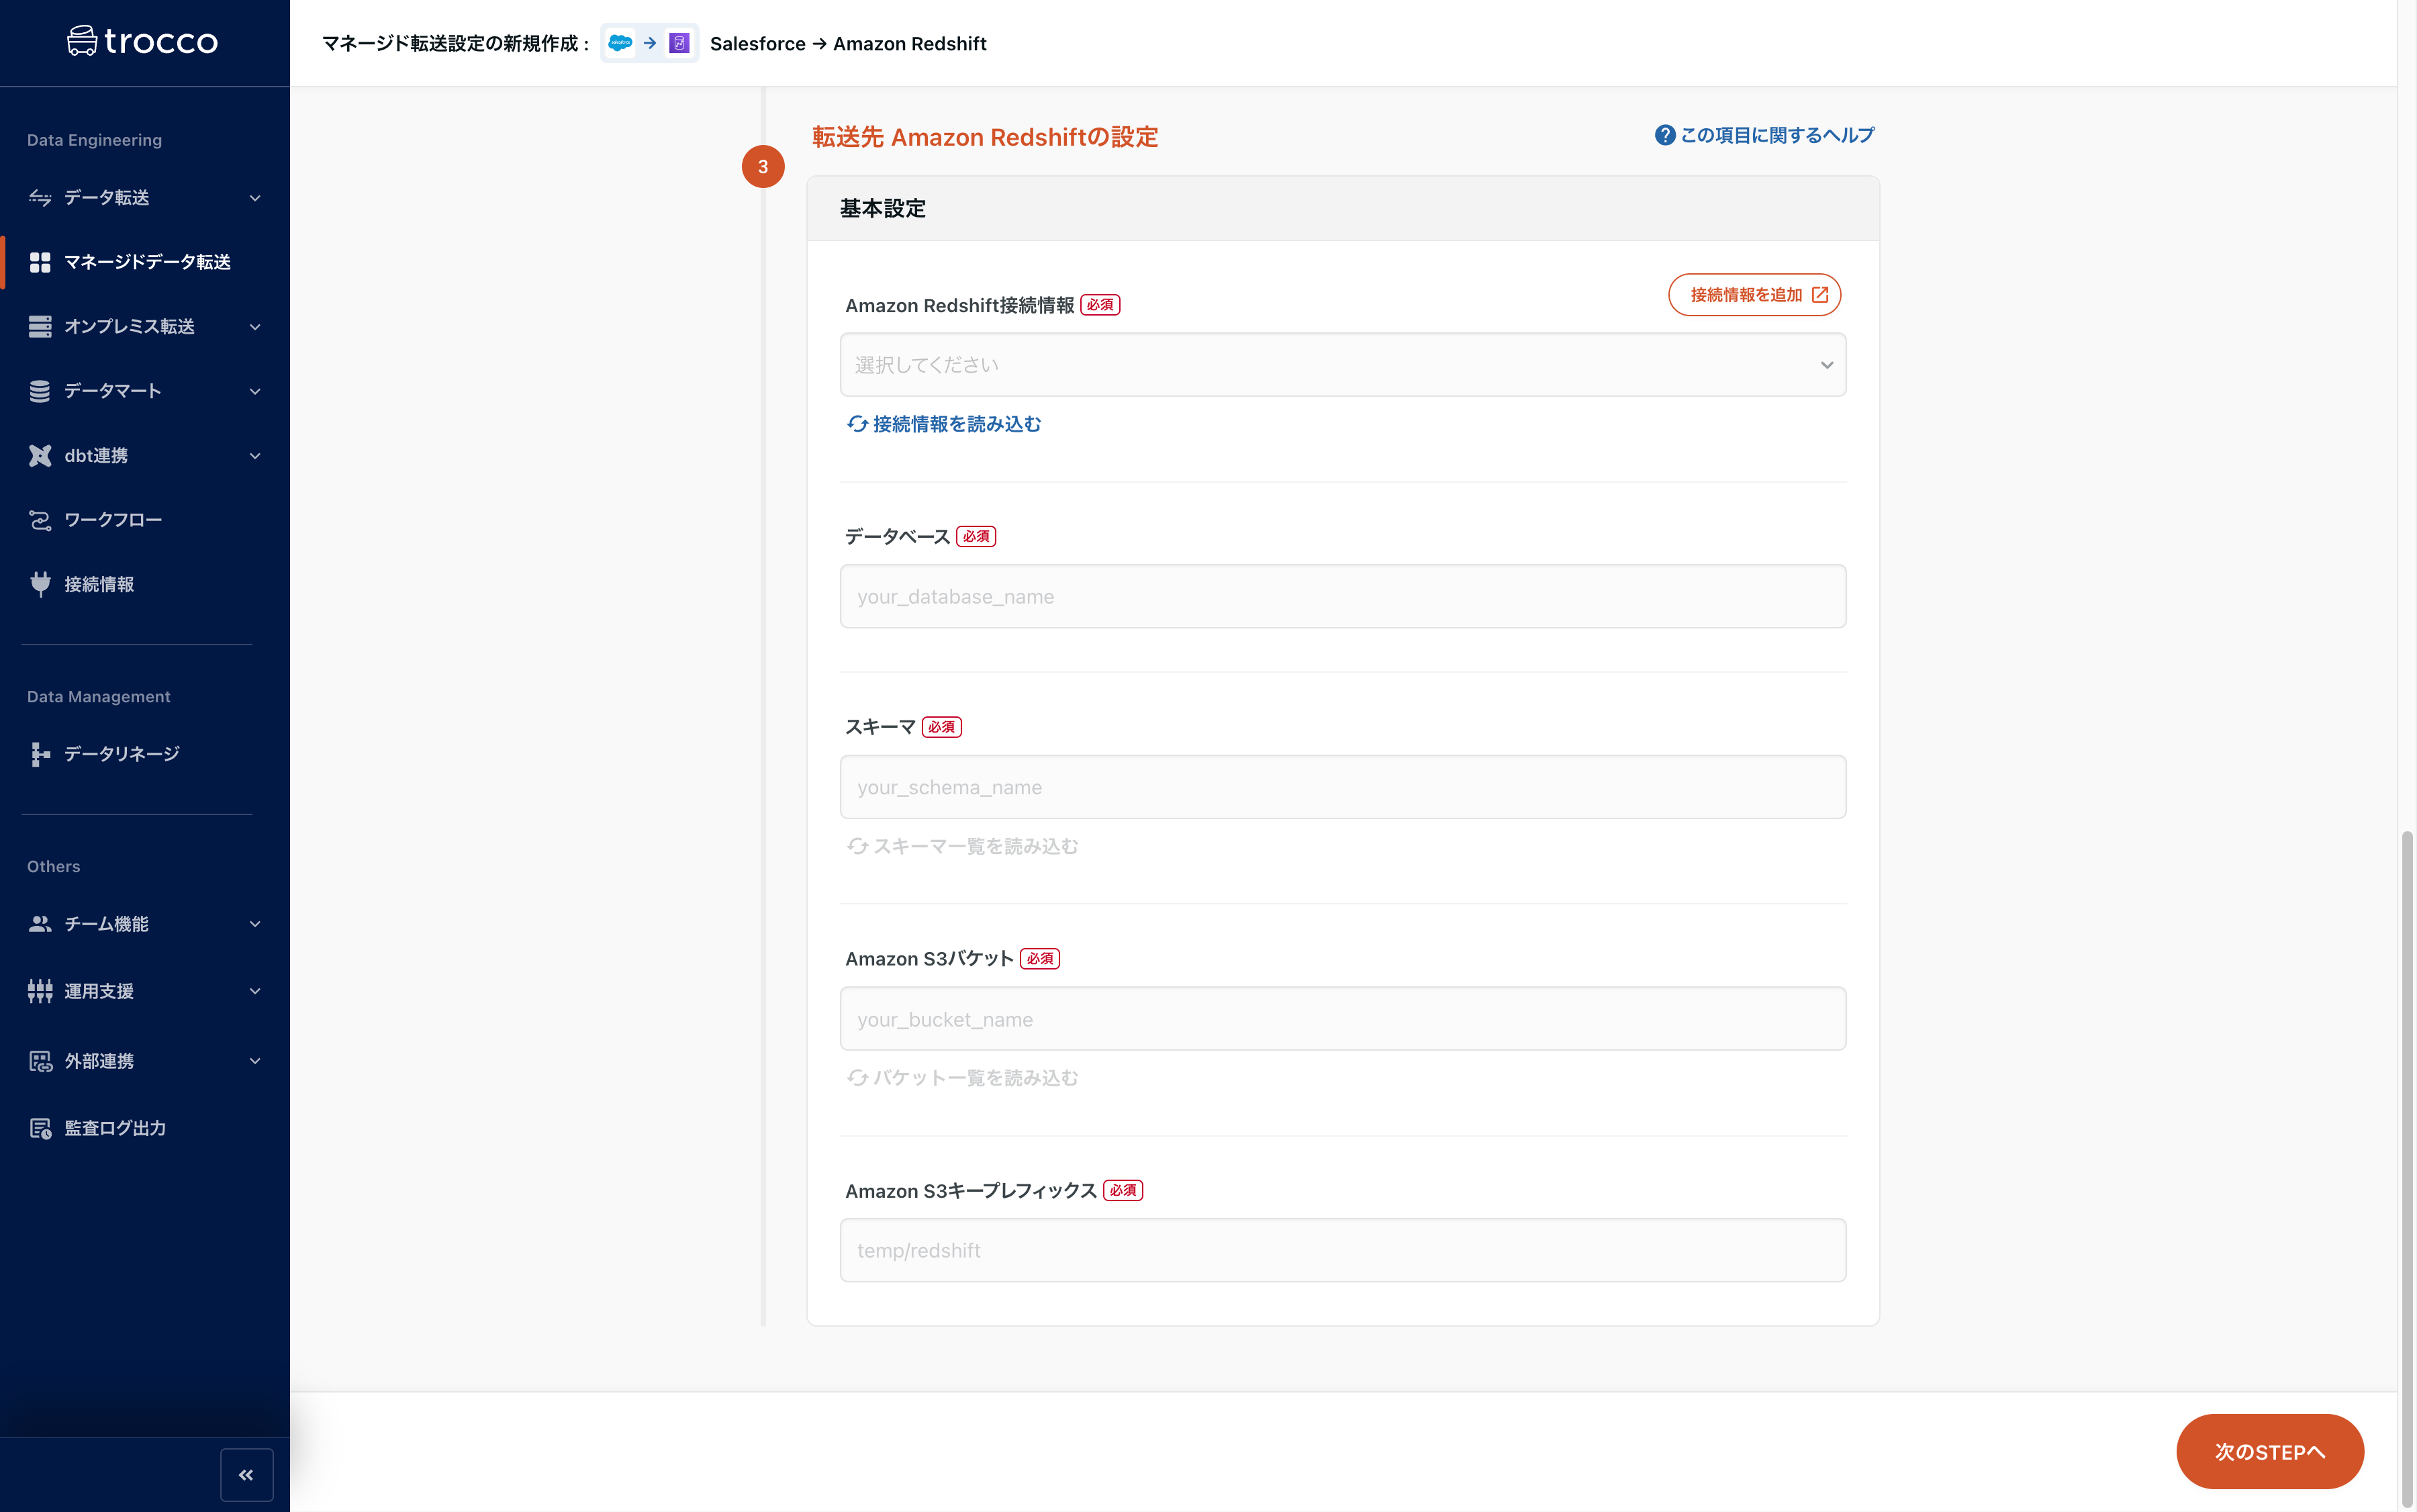Click the reload icon beside スキーマ一覧を読み込む

point(857,846)
